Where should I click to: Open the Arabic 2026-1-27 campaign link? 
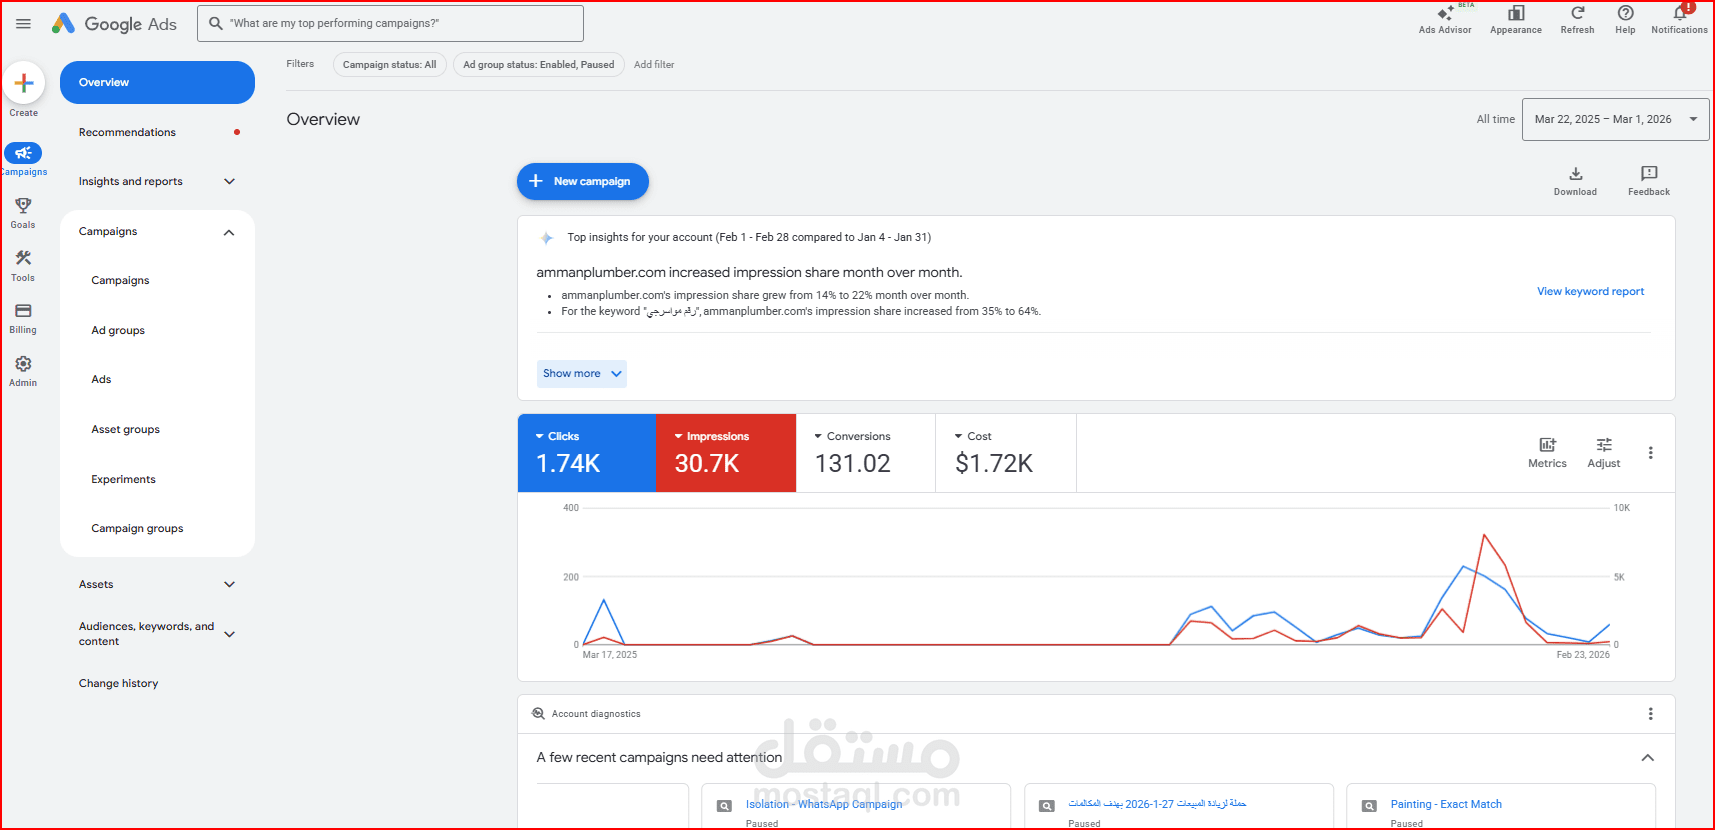[1157, 804]
